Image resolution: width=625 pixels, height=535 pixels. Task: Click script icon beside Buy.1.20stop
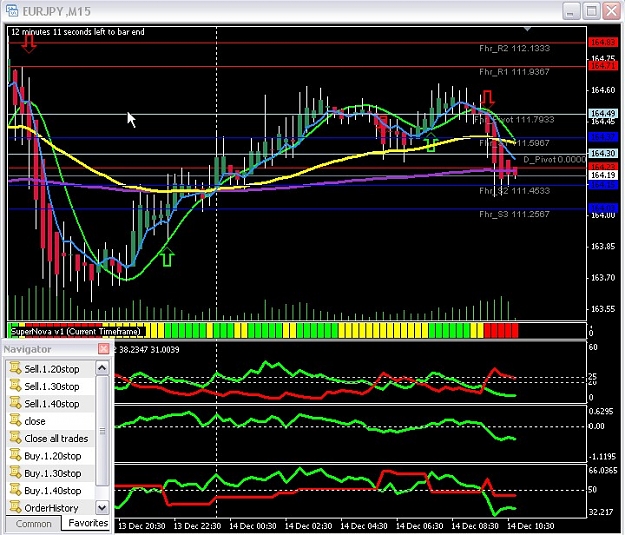click(x=15, y=455)
